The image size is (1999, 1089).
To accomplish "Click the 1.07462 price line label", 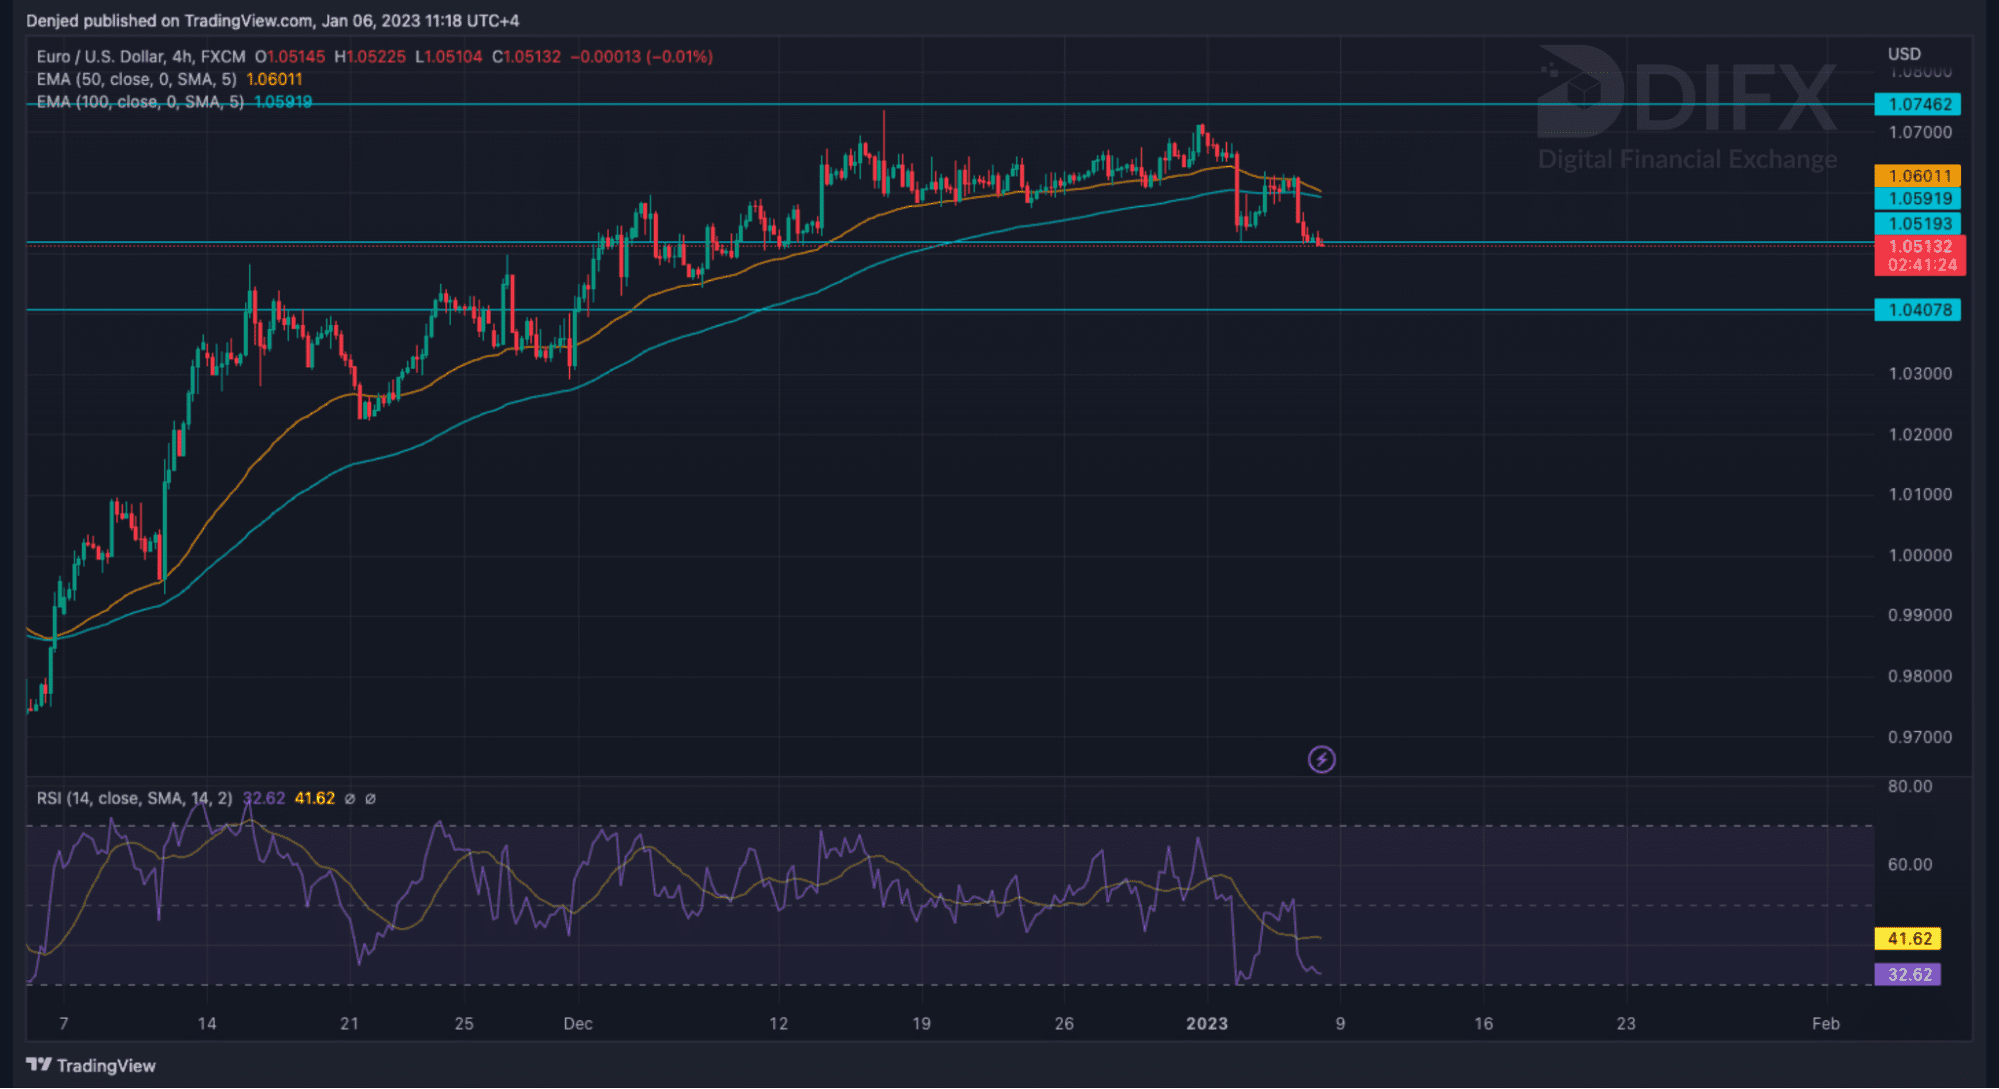I will tap(1917, 104).
